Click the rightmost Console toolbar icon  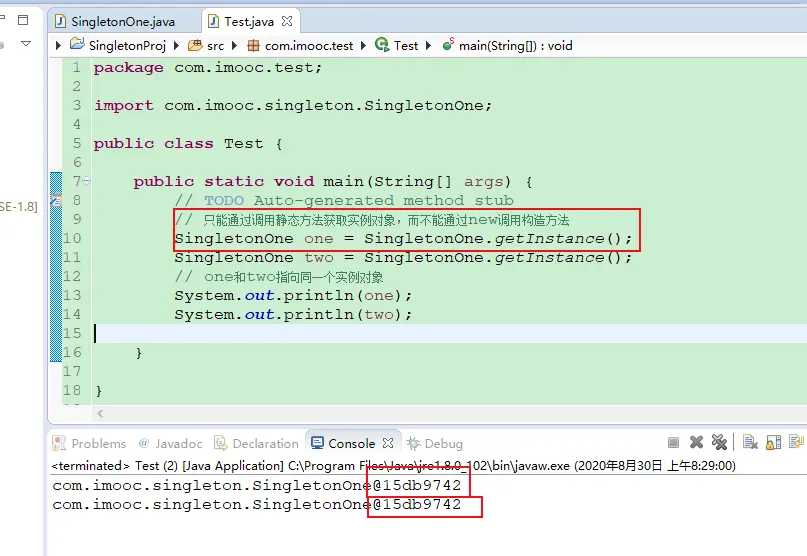pos(797,443)
